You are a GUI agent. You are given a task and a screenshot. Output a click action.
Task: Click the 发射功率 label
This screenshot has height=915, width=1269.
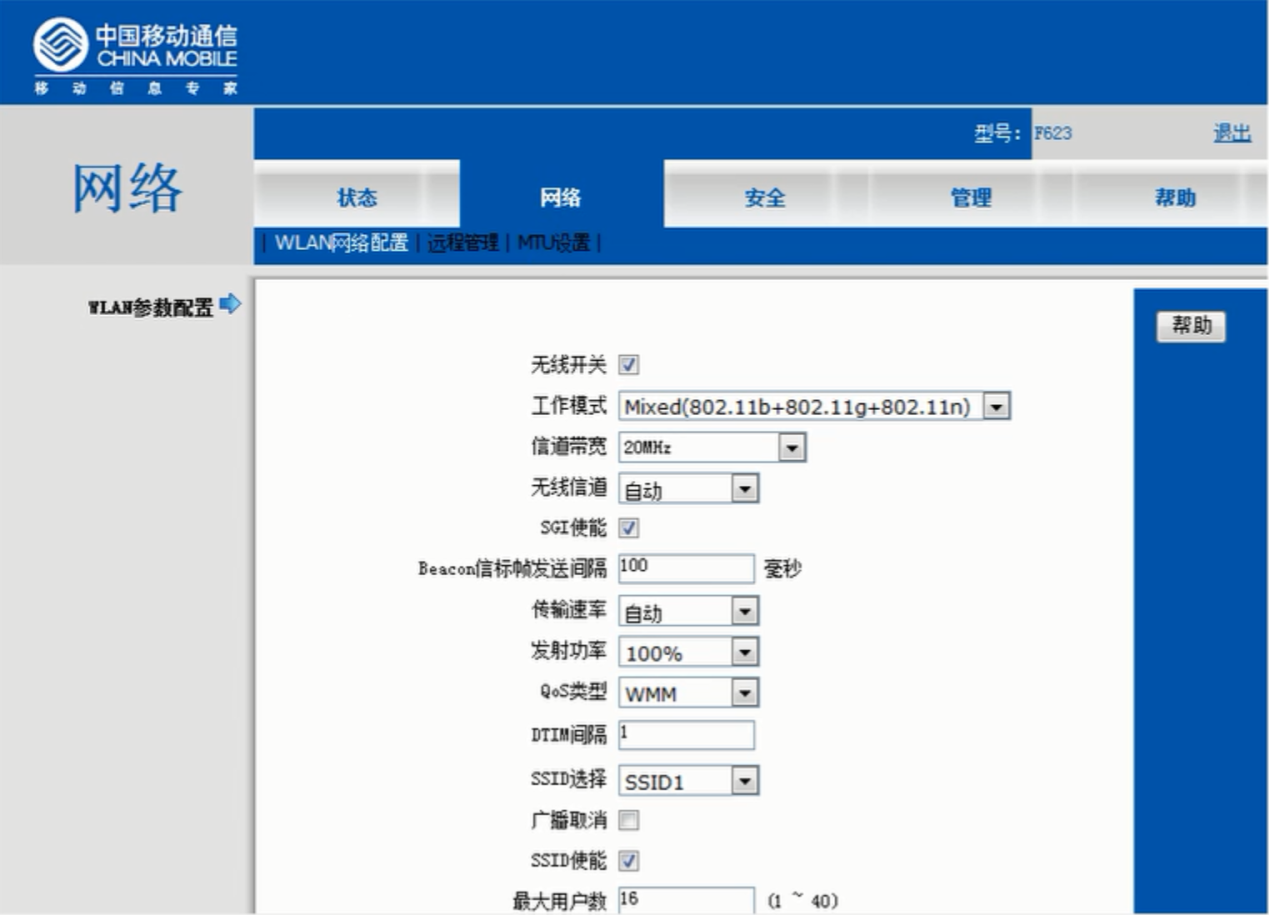click(568, 651)
